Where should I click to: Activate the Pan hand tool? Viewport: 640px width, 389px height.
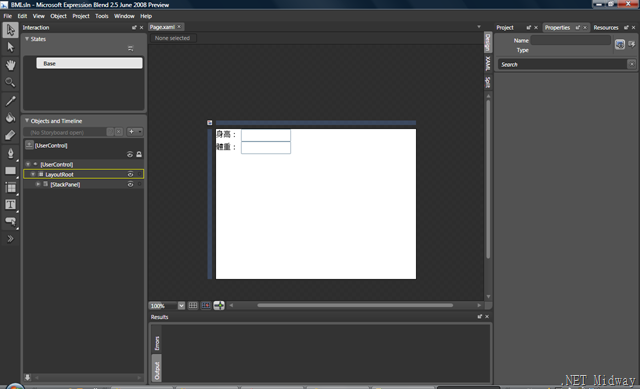pos(10,65)
